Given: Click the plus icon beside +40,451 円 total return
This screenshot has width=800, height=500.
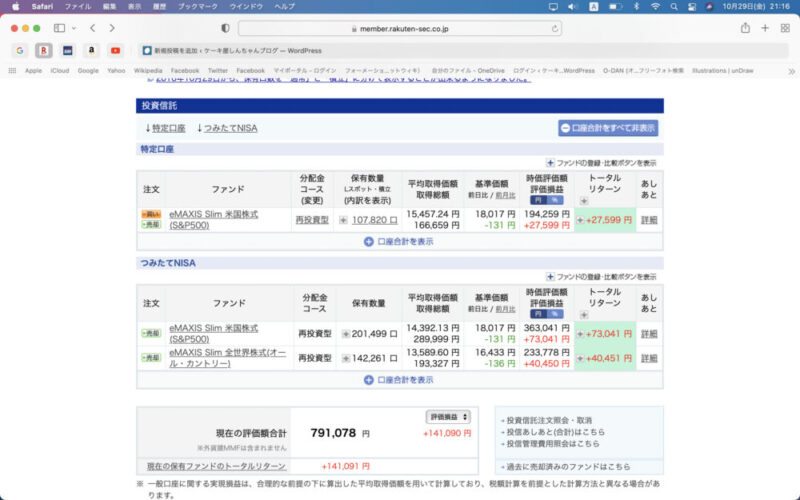Looking at the screenshot, I should pyautogui.click(x=580, y=359).
